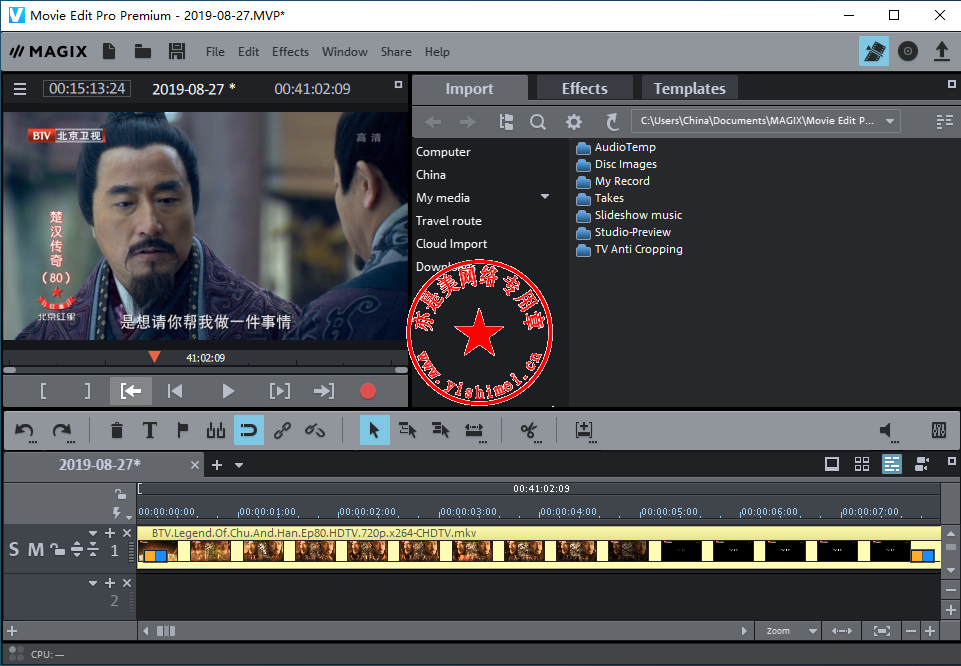Open the File menu
This screenshot has width=961, height=666.
click(x=215, y=52)
